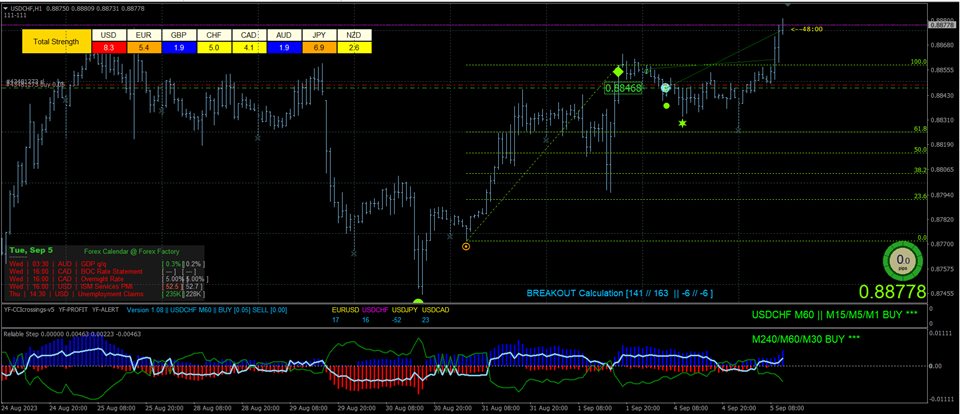Select the JPY currency header
This screenshot has height=414, width=960.
point(319,36)
